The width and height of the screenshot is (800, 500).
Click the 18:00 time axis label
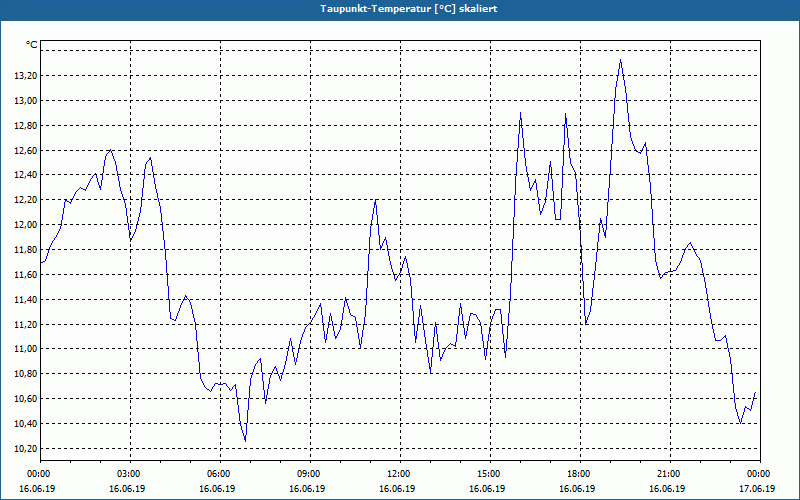pyautogui.click(x=580, y=474)
